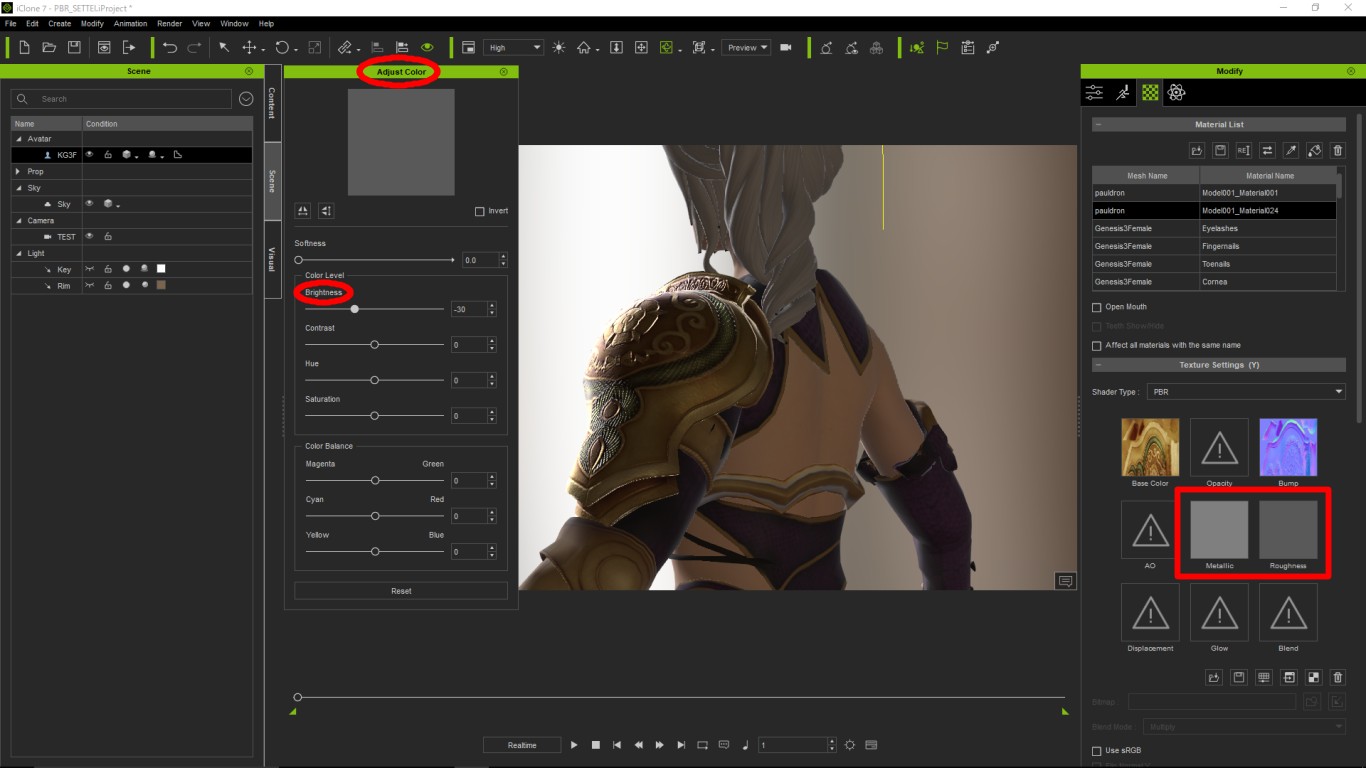Open the High quality dropdown
The width and height of the screenshot is (1366, 768).
(x=513, y=47)
